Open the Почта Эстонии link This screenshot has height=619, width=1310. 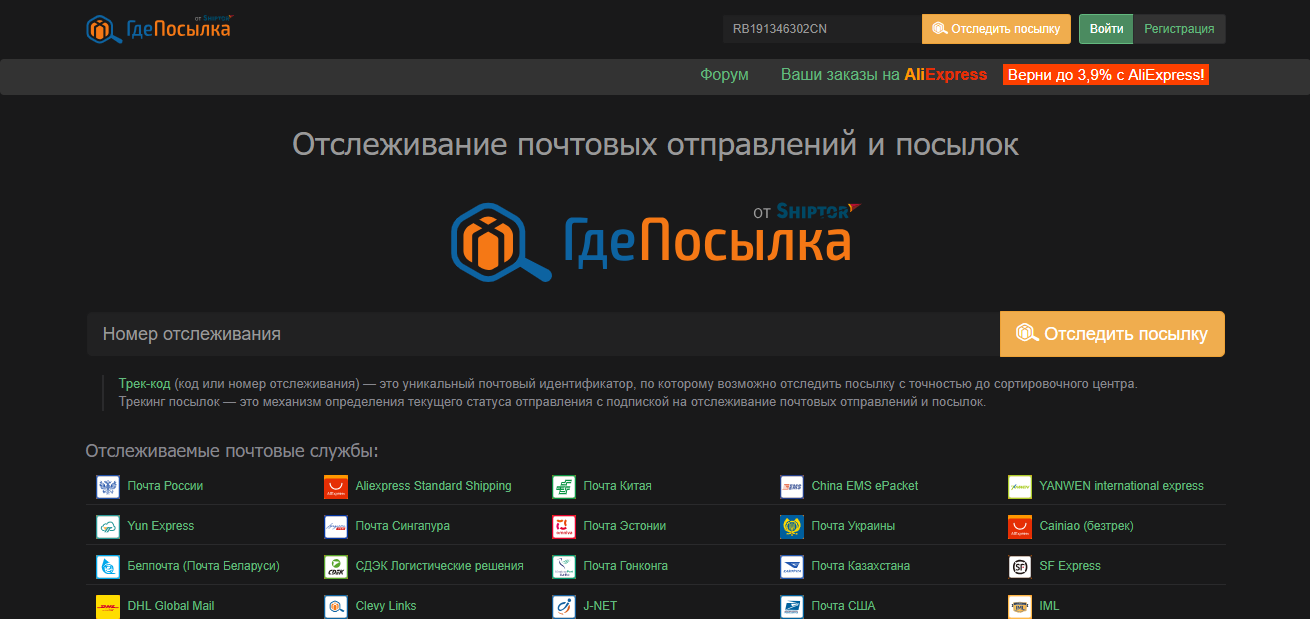[x=625, y=526]
